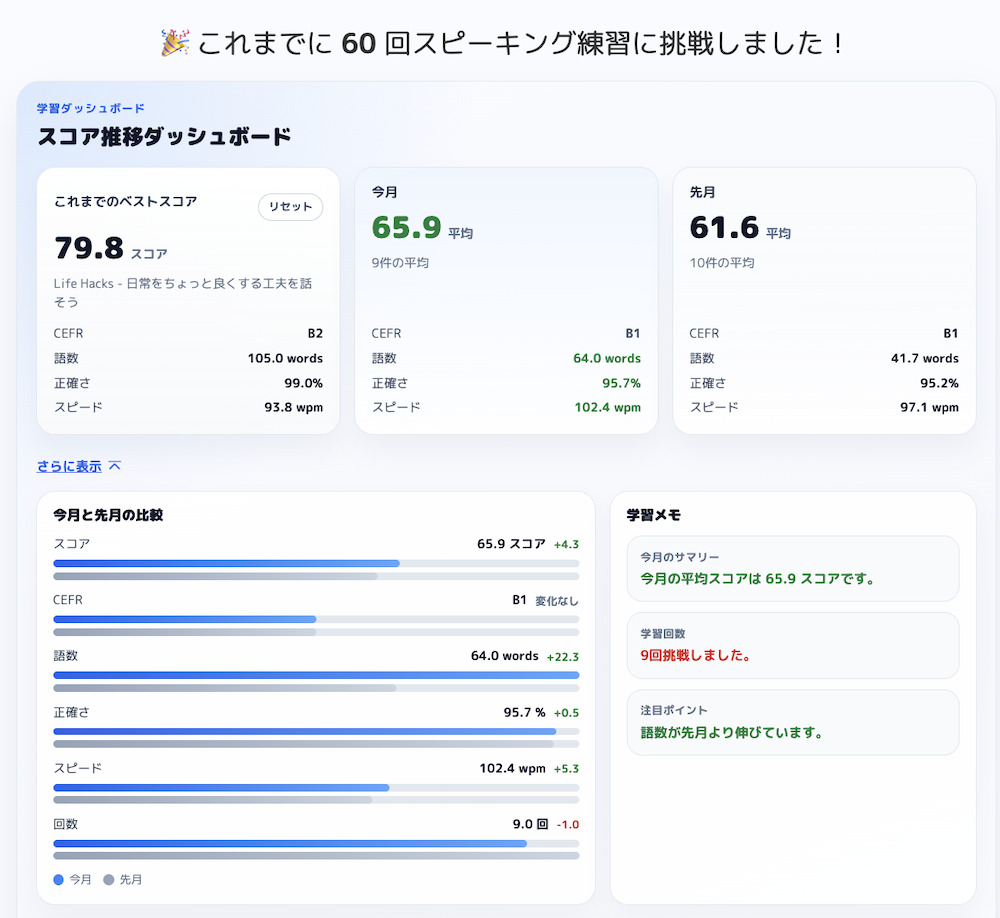Screen dimensions: 1000x918
Task: Select the 注目ポイント memo card
Action: coord(792,722)
